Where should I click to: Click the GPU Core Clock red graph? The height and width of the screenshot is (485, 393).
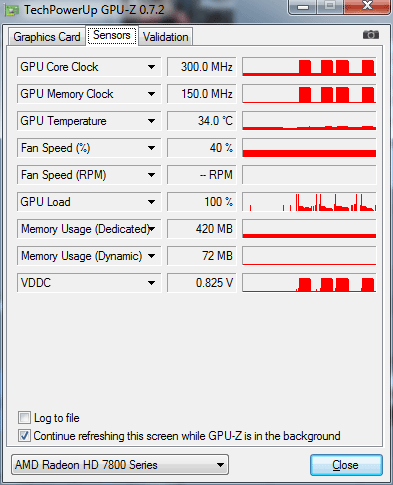click(309, 67)
